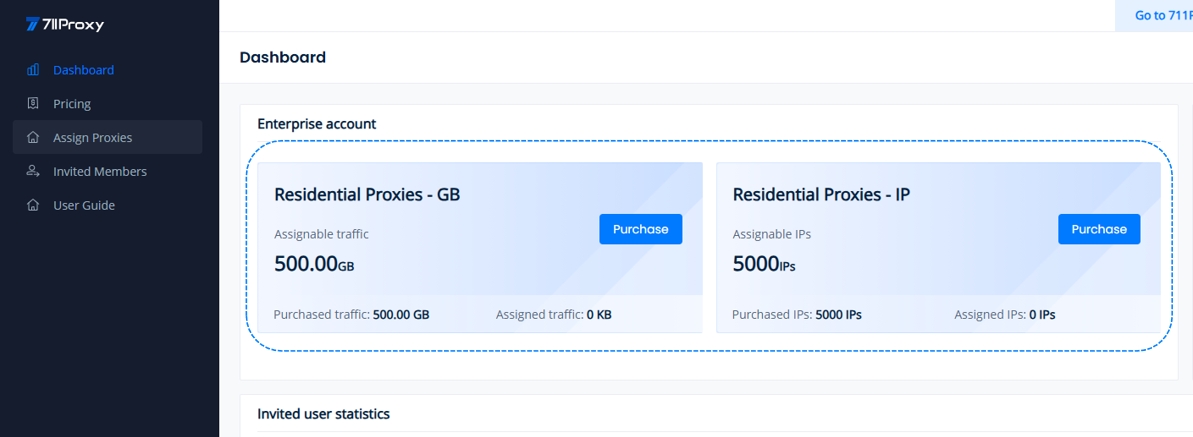Click the Pricing receipt icon in sidebar
The width and height of the screenshot is (1193, 437).
click(x=33, y=104)
